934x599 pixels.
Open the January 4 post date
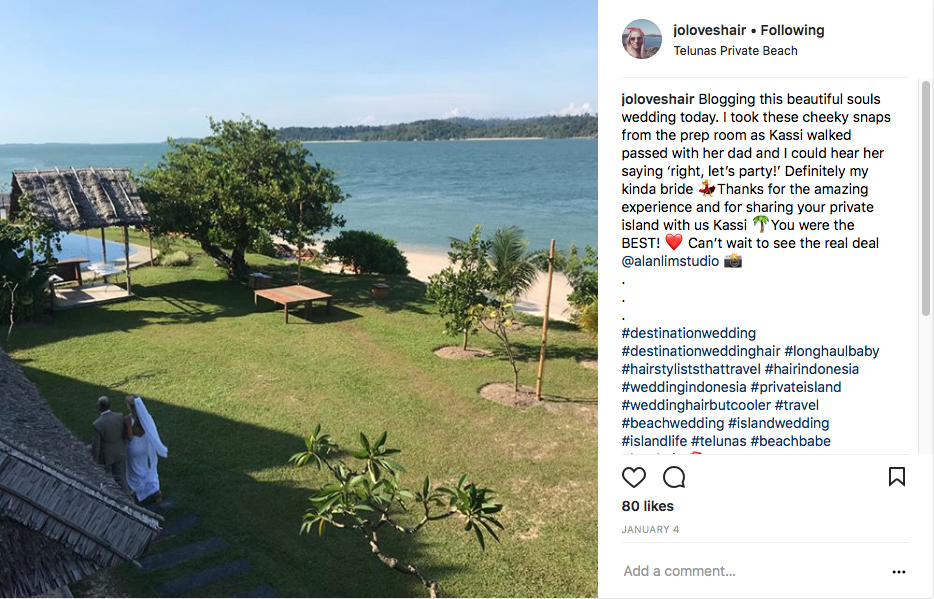650,529
